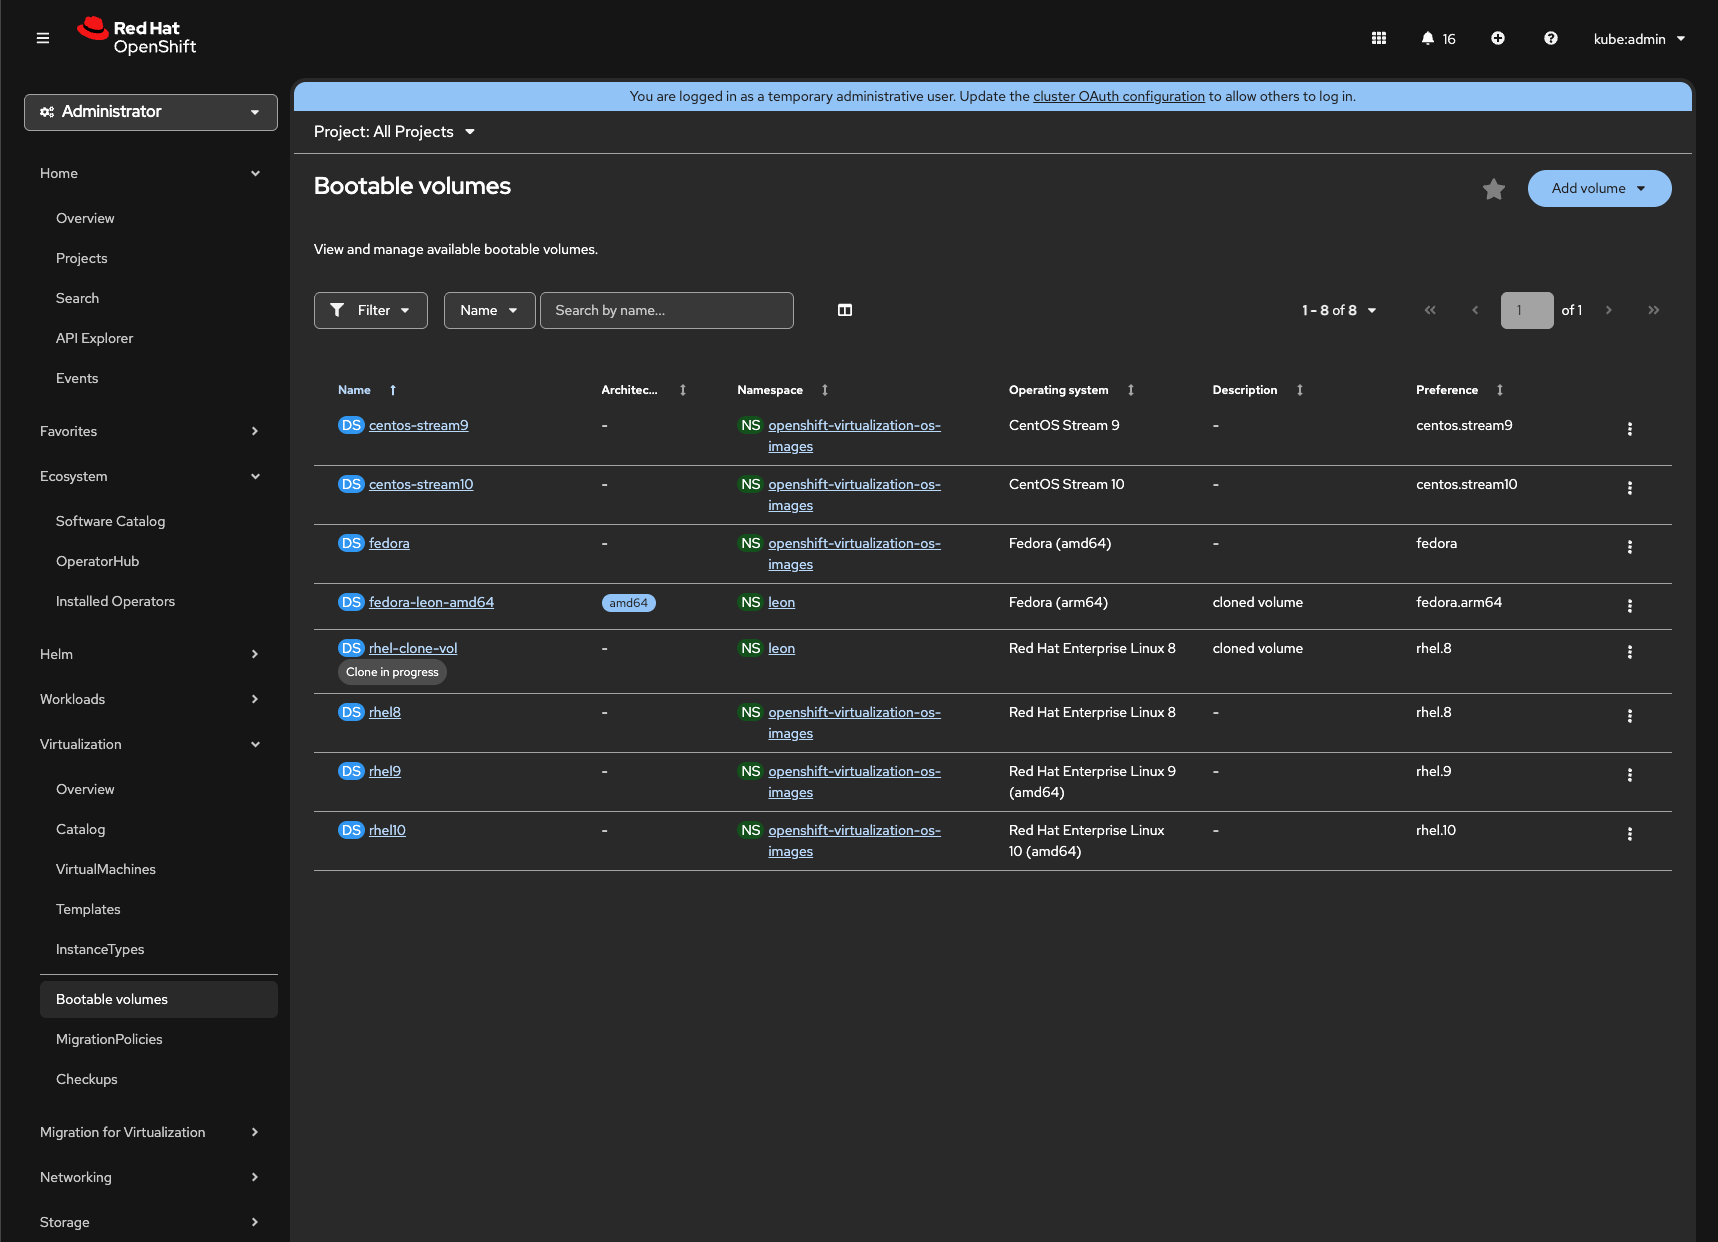Open kebab menu for rhel10 row
Image resolution: width=1718 pixels, height=1242 pixels.
point(1629,834)
